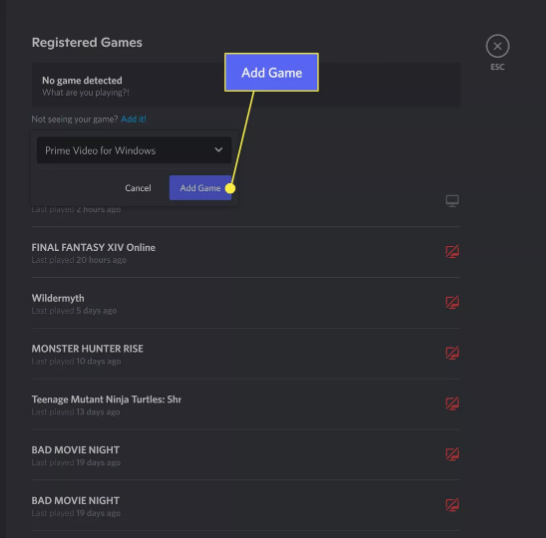Select the Wildermyth game name

point(58,298)
